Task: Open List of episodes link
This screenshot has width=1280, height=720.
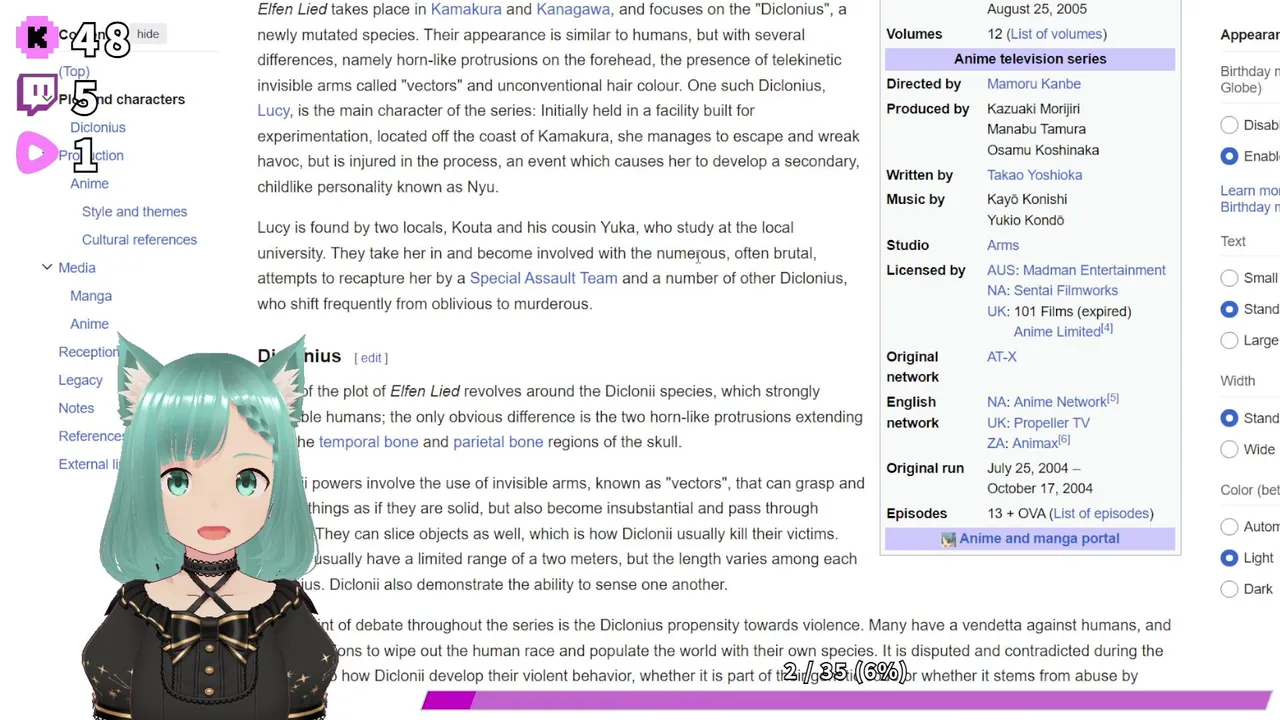Action: click(1101, 513)
